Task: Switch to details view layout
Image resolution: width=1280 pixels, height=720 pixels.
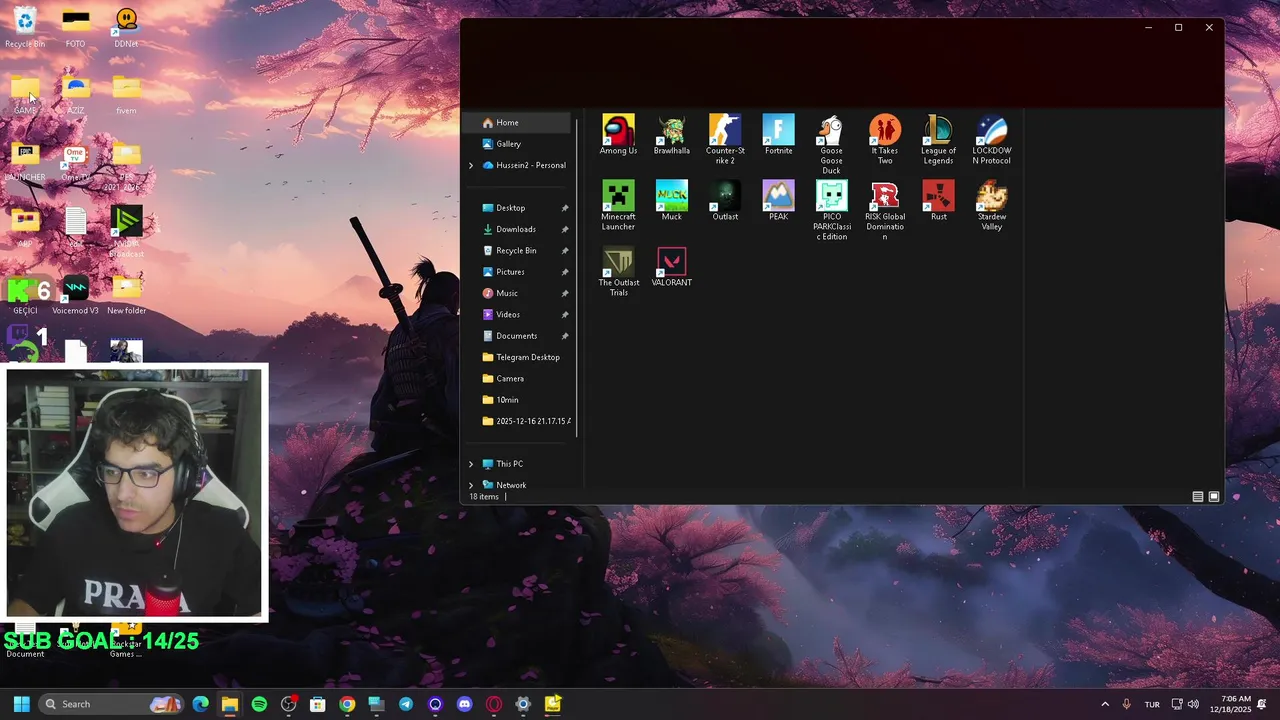Action: tap(1198, 497)
